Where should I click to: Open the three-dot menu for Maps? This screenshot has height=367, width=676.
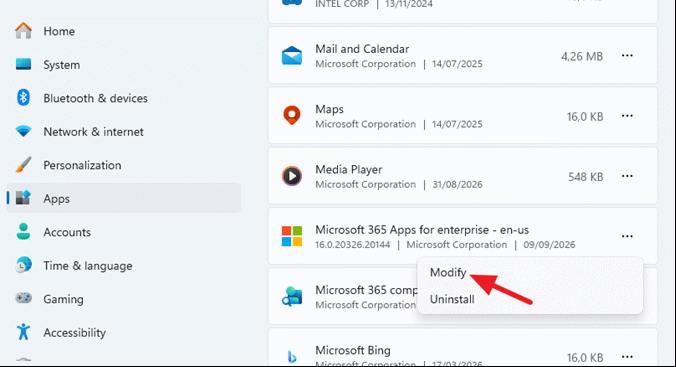click(x=627, y=116)
